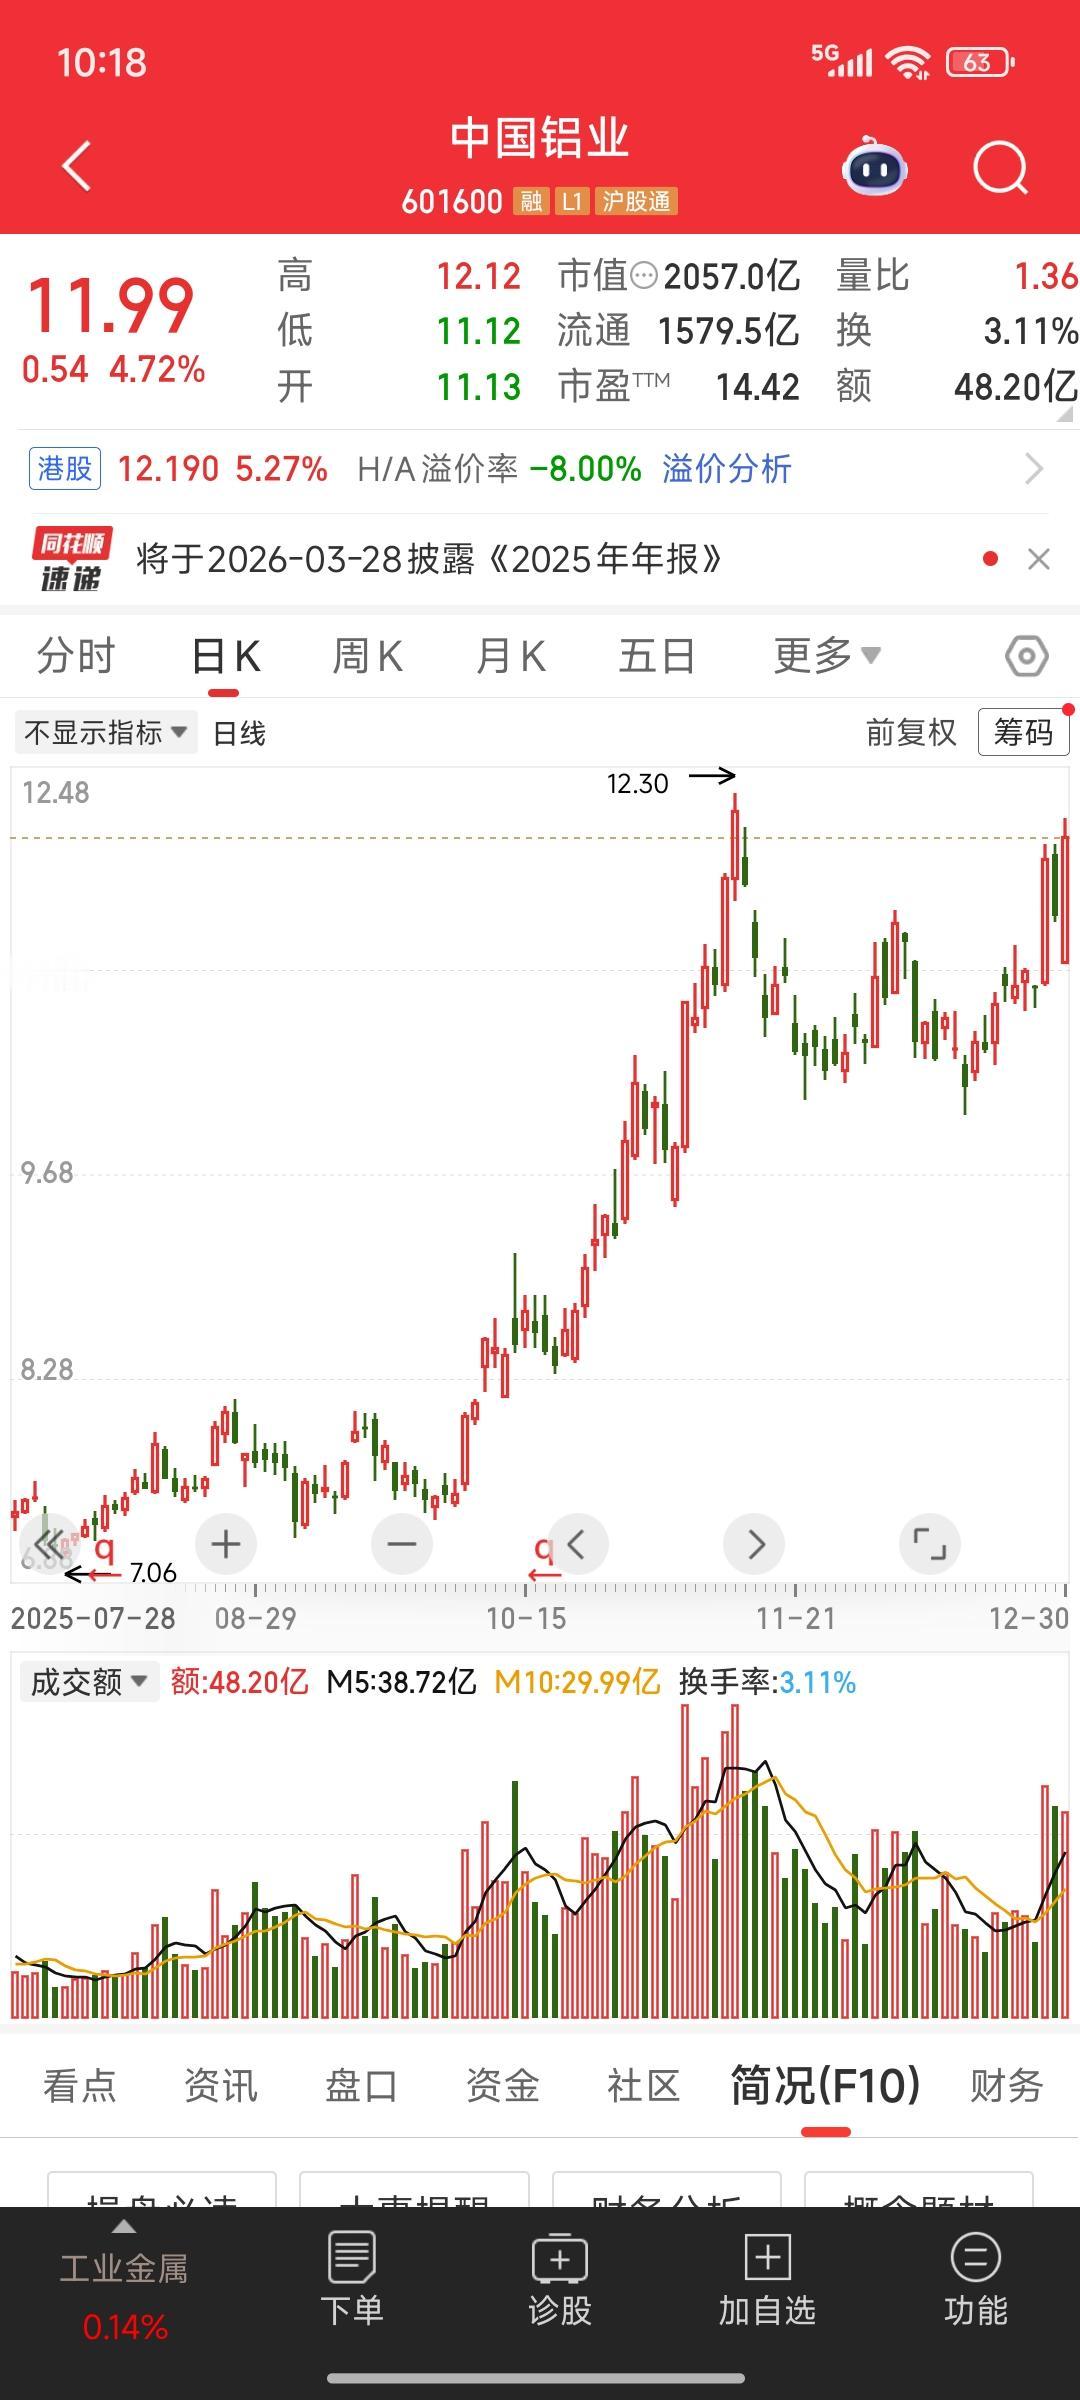This screenshot has height=2400, width=1080.
Task: Tap the 港股 tag
Action: click(65, 469)
